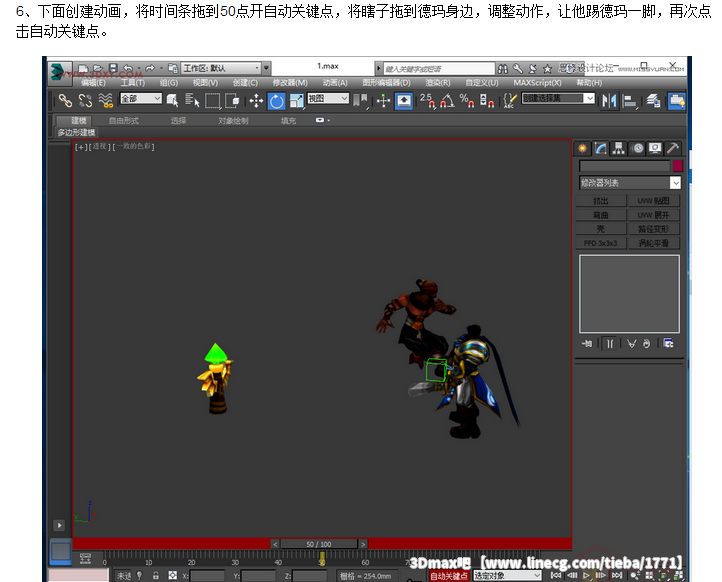722x582 pixels.
Task: Open the 工作区: 默认 workspace dropdown
Action: (221, 68)
